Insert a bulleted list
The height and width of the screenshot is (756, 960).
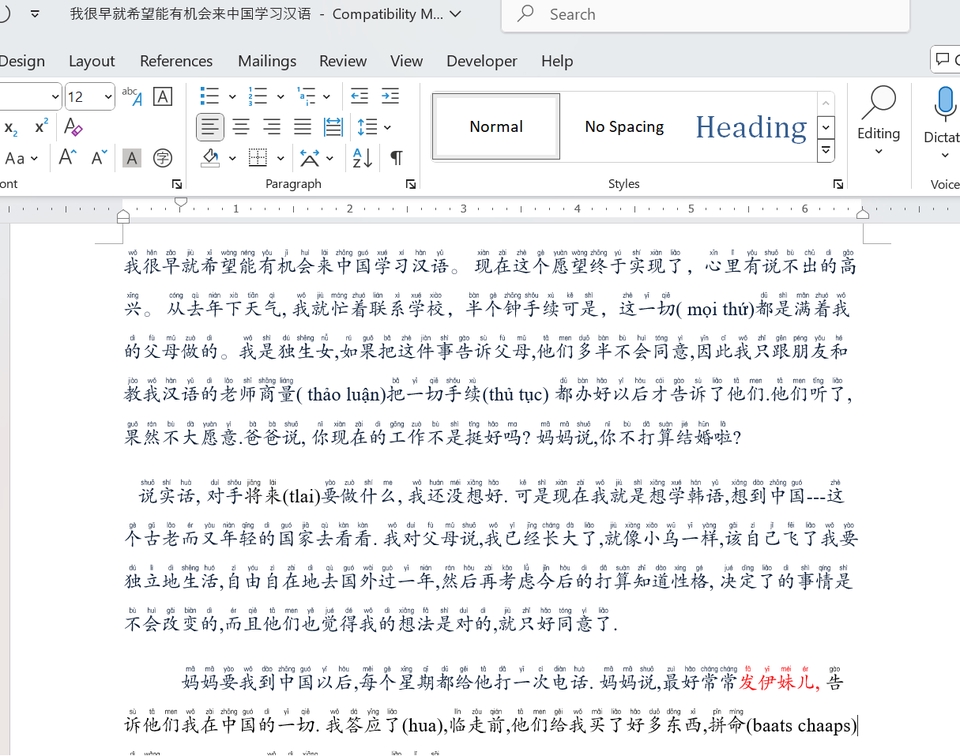(209, 96)
